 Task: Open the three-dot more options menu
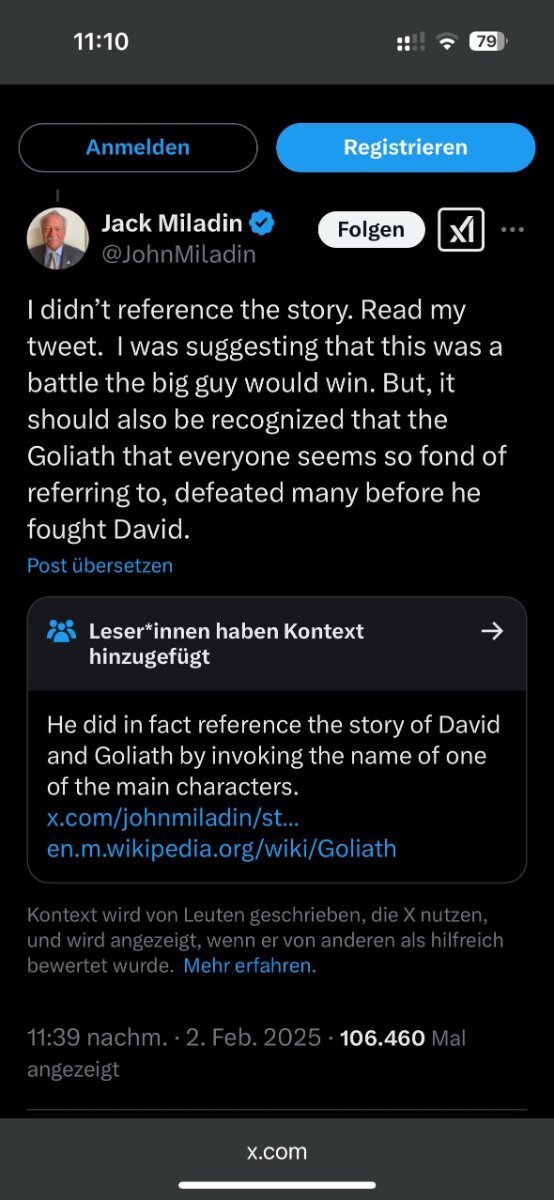coord(512,230)
